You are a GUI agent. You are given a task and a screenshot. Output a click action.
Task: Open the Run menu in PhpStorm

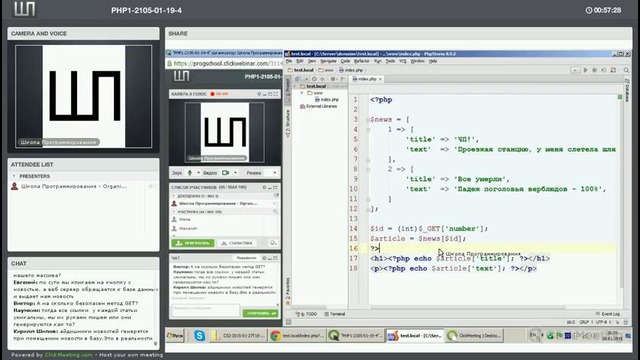(x=378, y=61)
